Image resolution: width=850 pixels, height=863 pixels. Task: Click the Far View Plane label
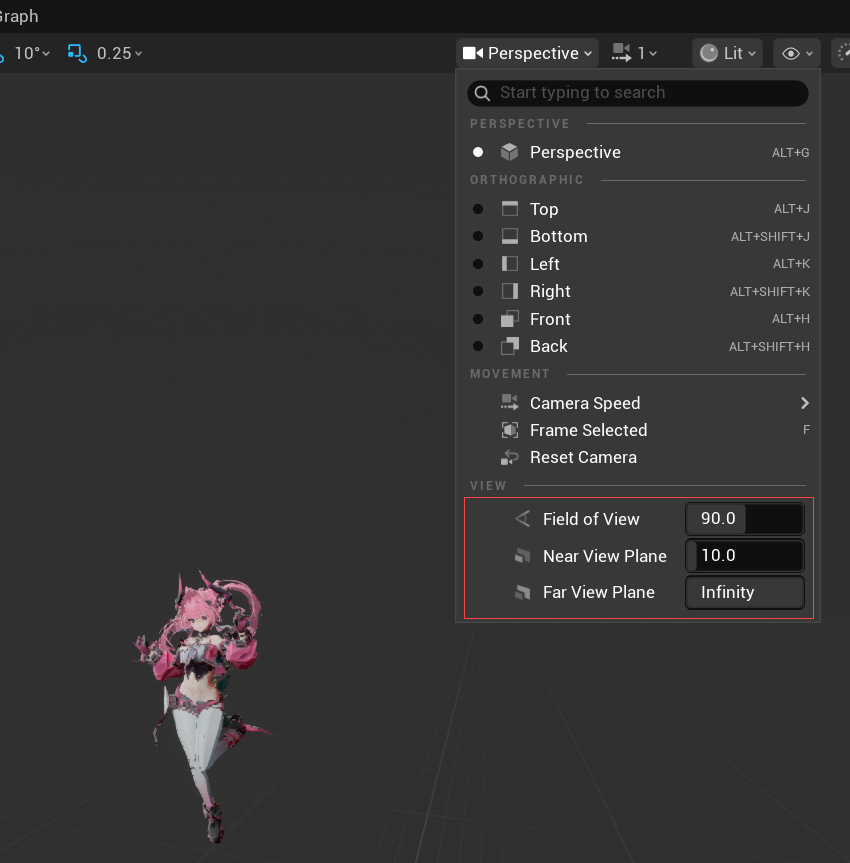(599, 592)
